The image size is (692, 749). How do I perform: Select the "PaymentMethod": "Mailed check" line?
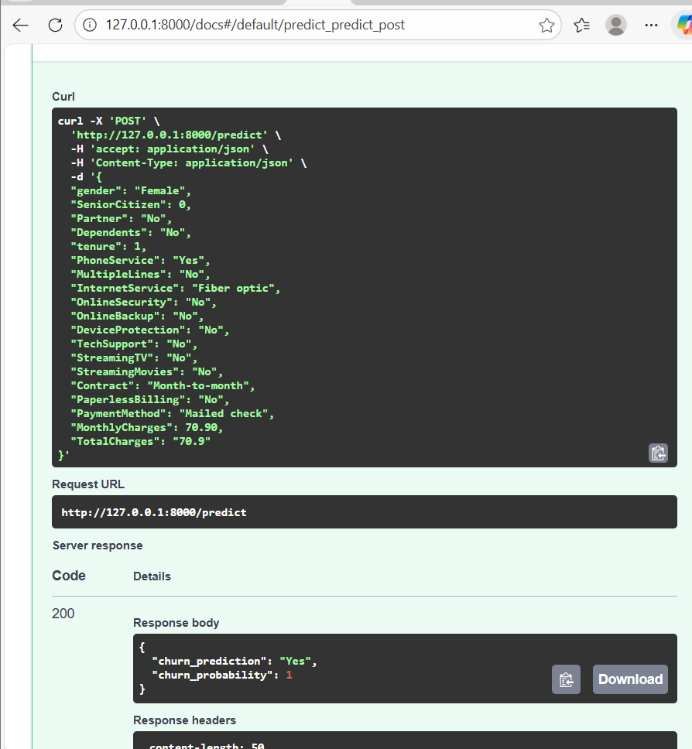pos(172,414)
